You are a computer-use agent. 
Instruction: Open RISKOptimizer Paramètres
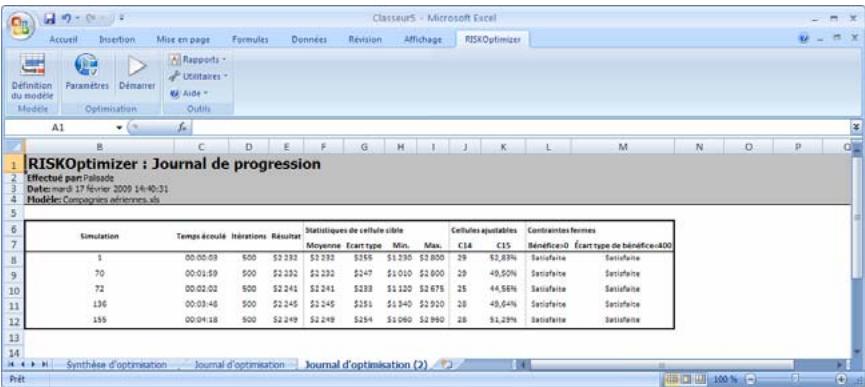coord(87,73)
